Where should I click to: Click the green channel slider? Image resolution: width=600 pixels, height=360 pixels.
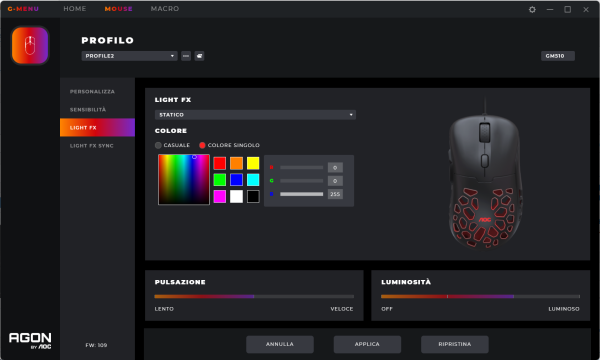click(302, 181)
